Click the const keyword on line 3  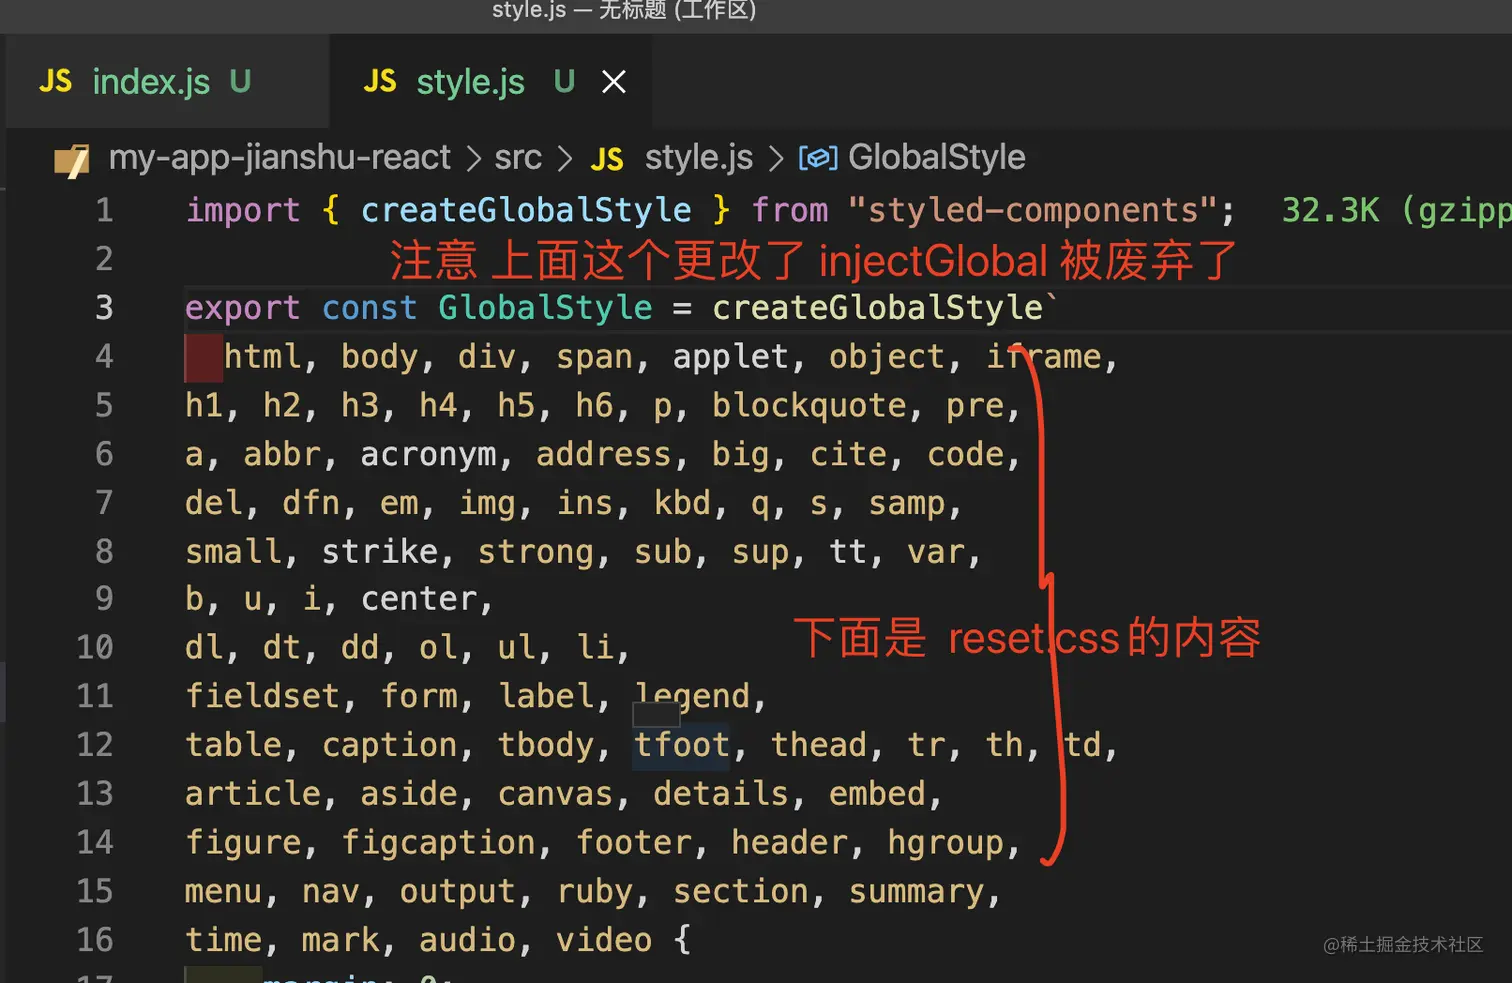pos(370,308)
